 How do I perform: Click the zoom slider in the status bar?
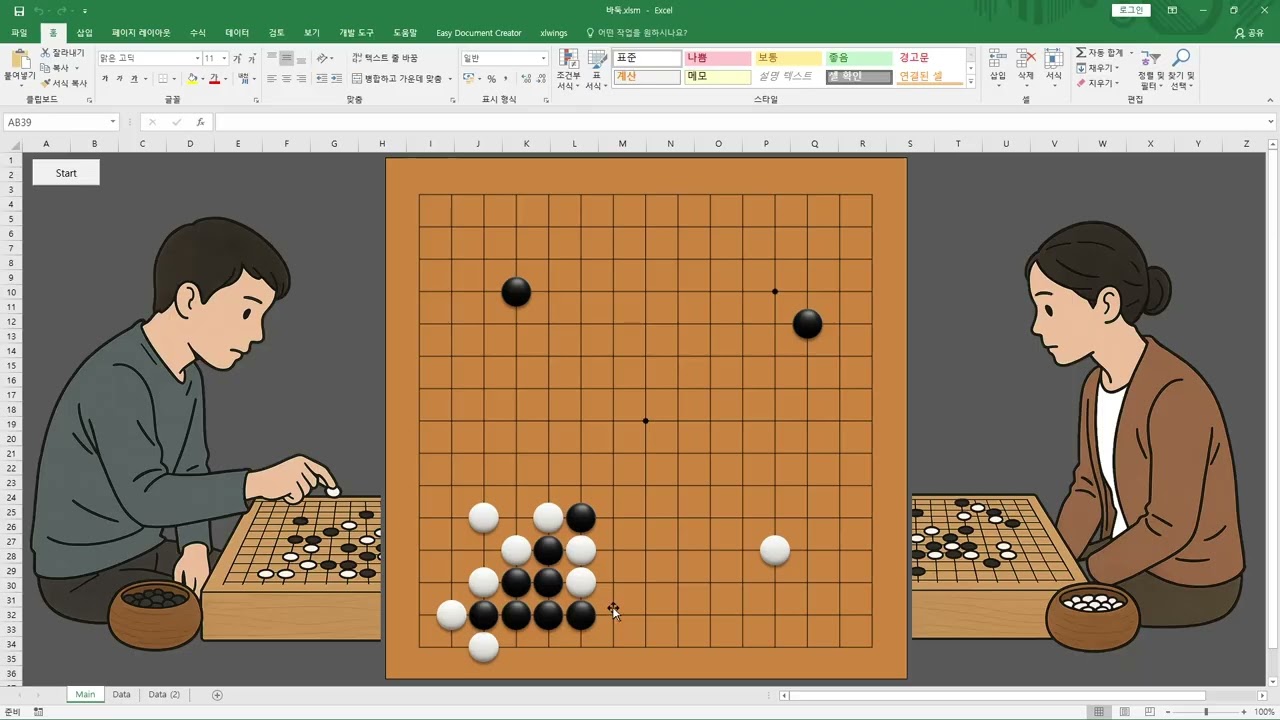pyautogui.click(x=1205, y=712)
